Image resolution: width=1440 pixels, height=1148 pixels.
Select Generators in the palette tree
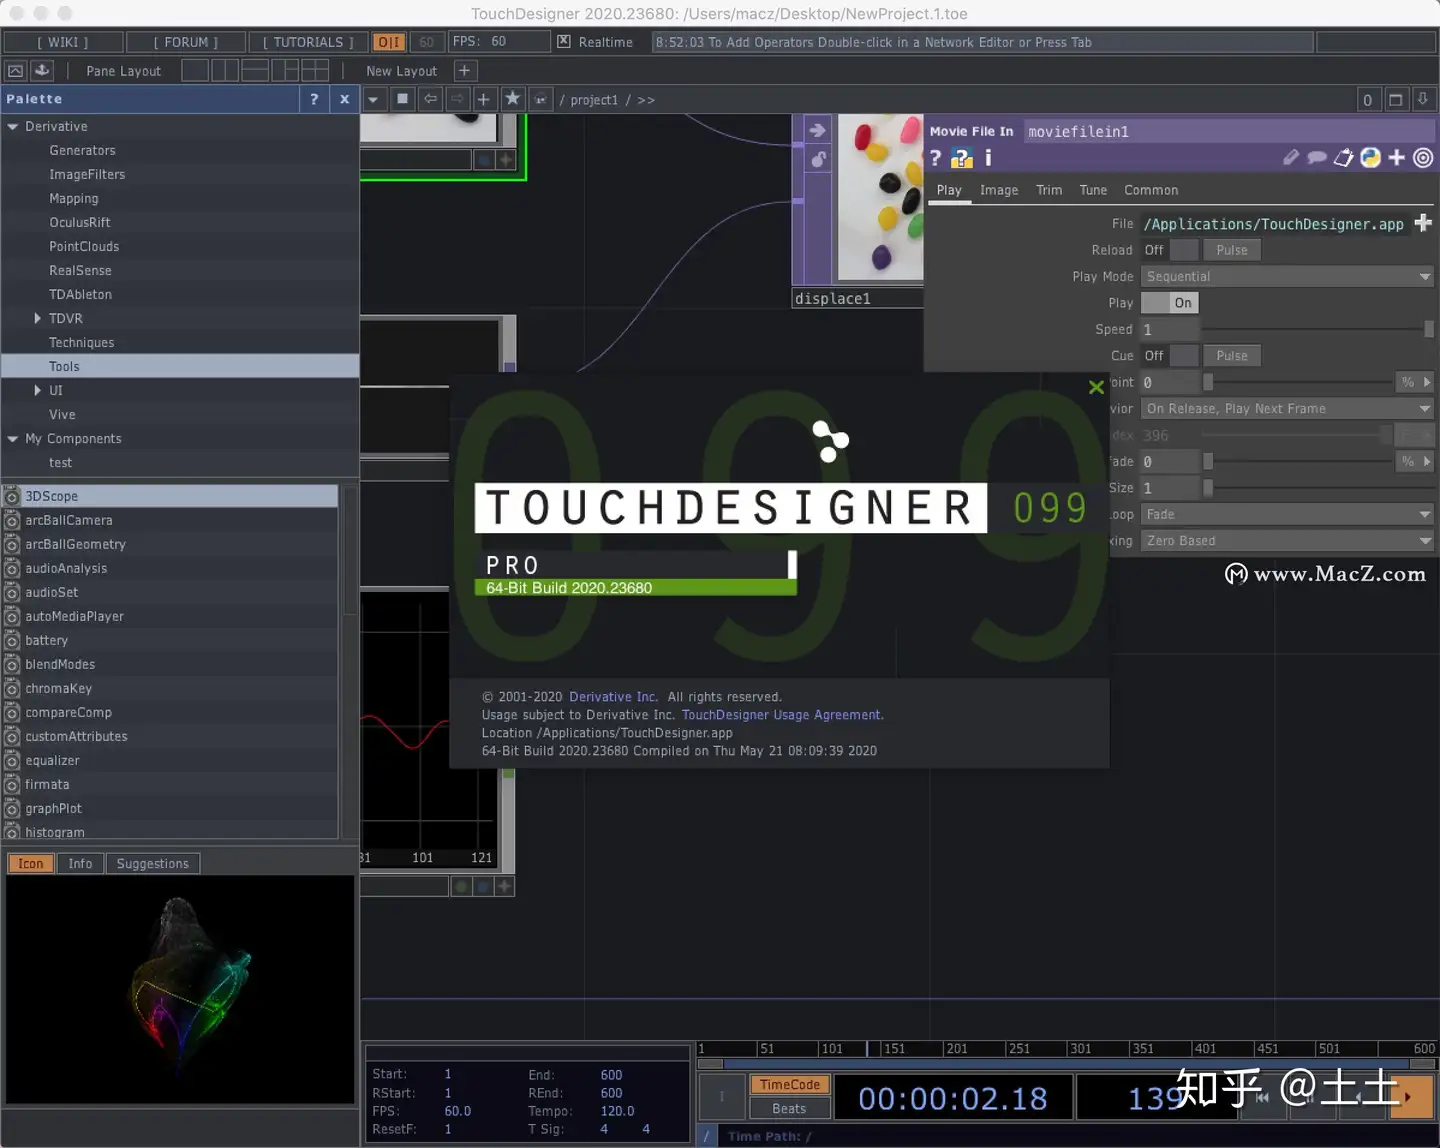(x=82, y=150)
